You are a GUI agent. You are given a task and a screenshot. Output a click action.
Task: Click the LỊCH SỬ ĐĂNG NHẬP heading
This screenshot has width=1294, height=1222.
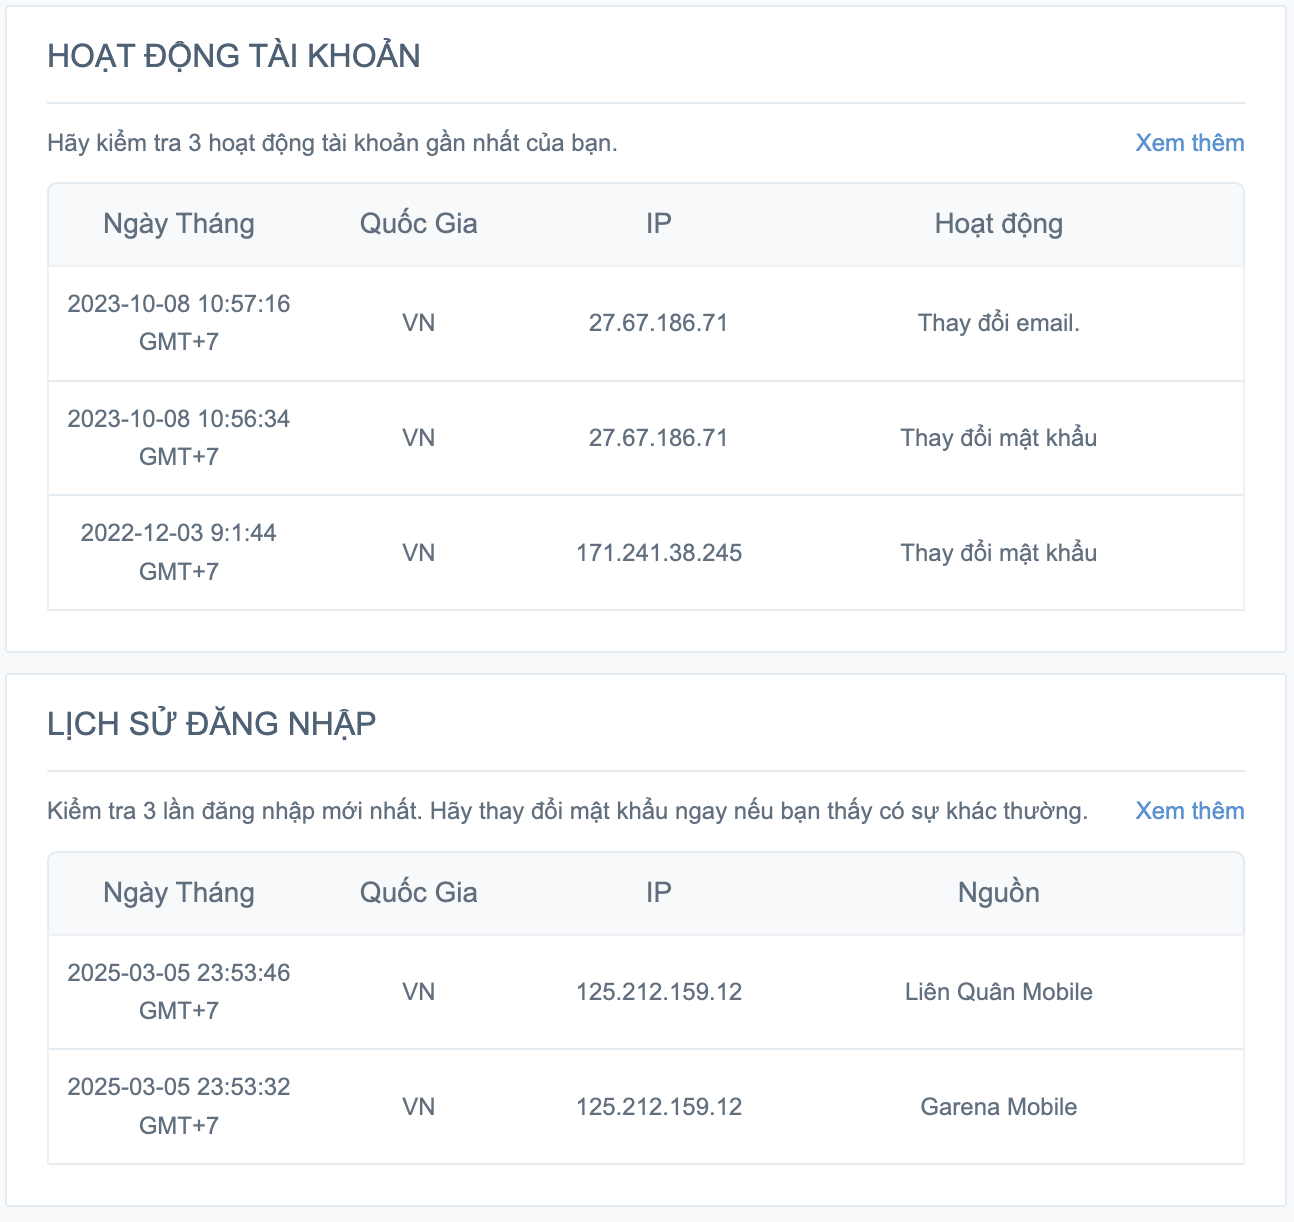[x=212, y=724]
